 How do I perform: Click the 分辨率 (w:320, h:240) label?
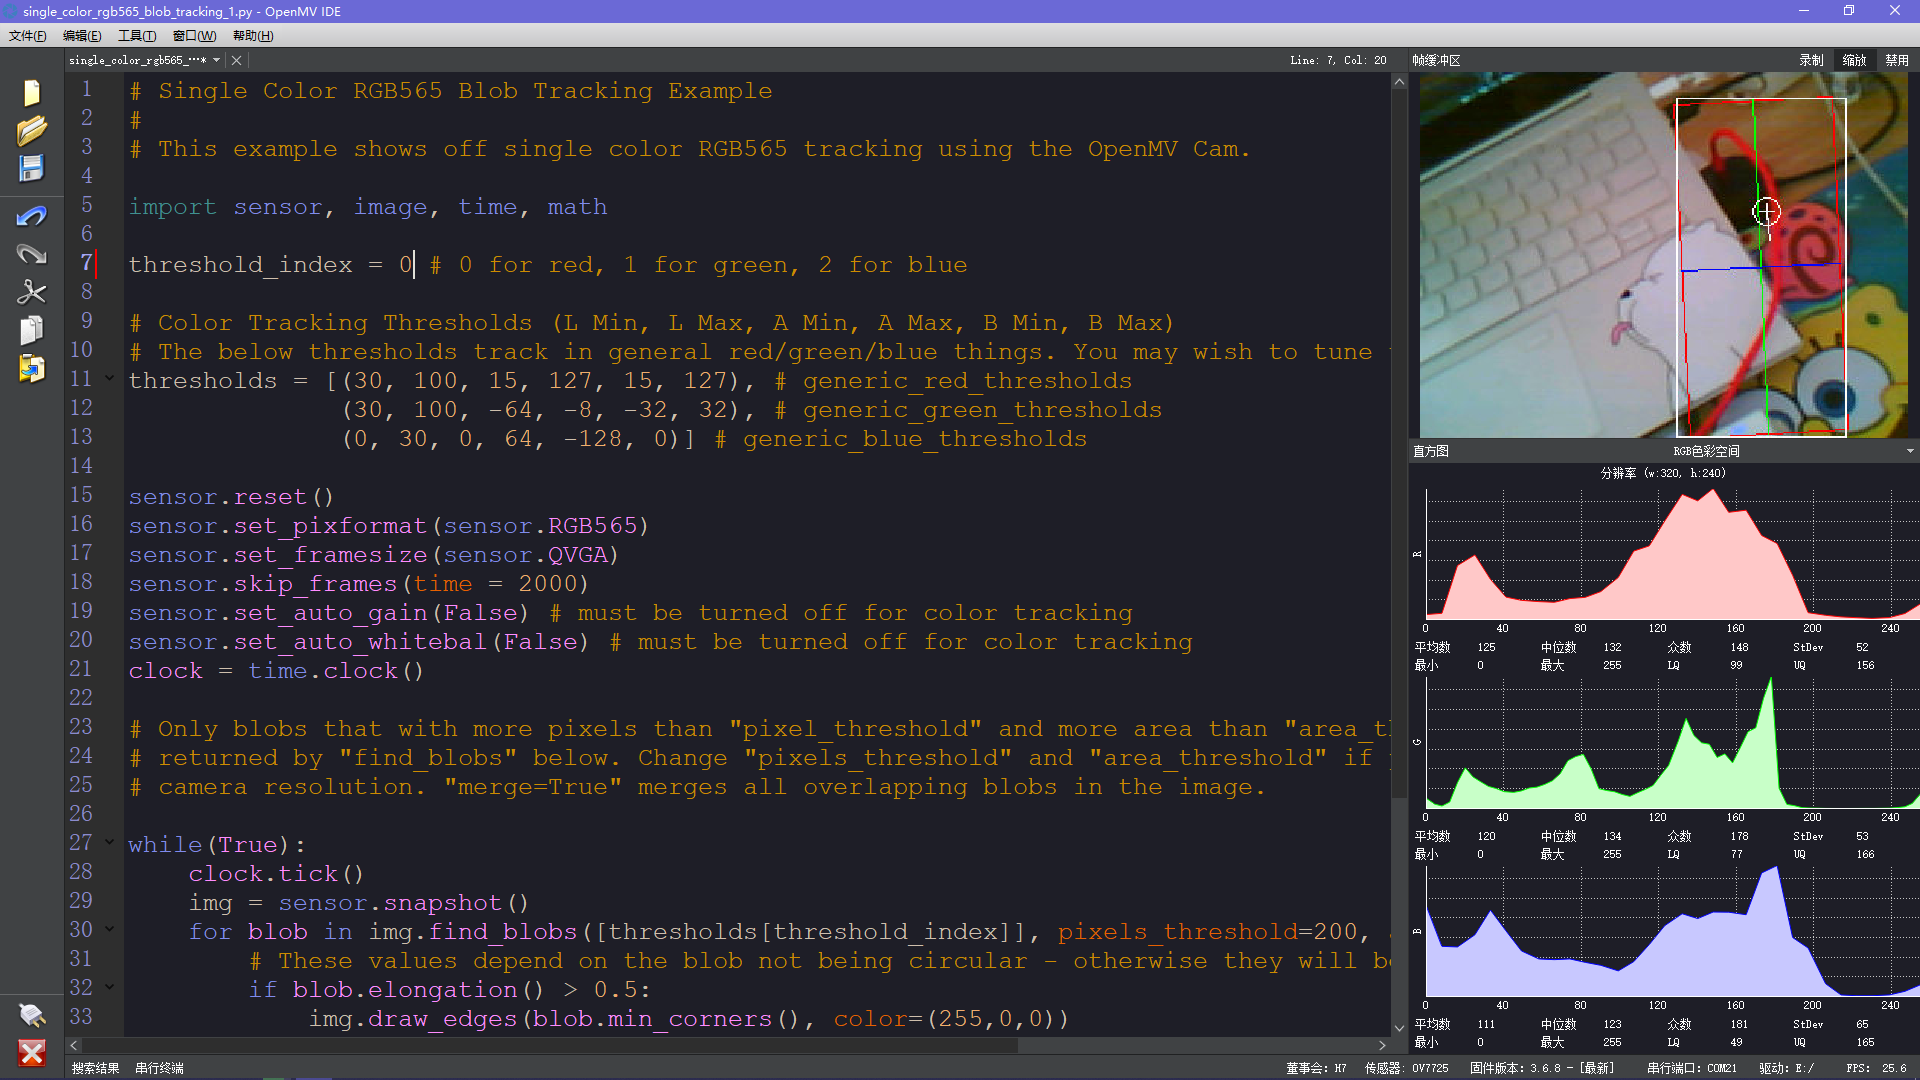point(1663,473)
